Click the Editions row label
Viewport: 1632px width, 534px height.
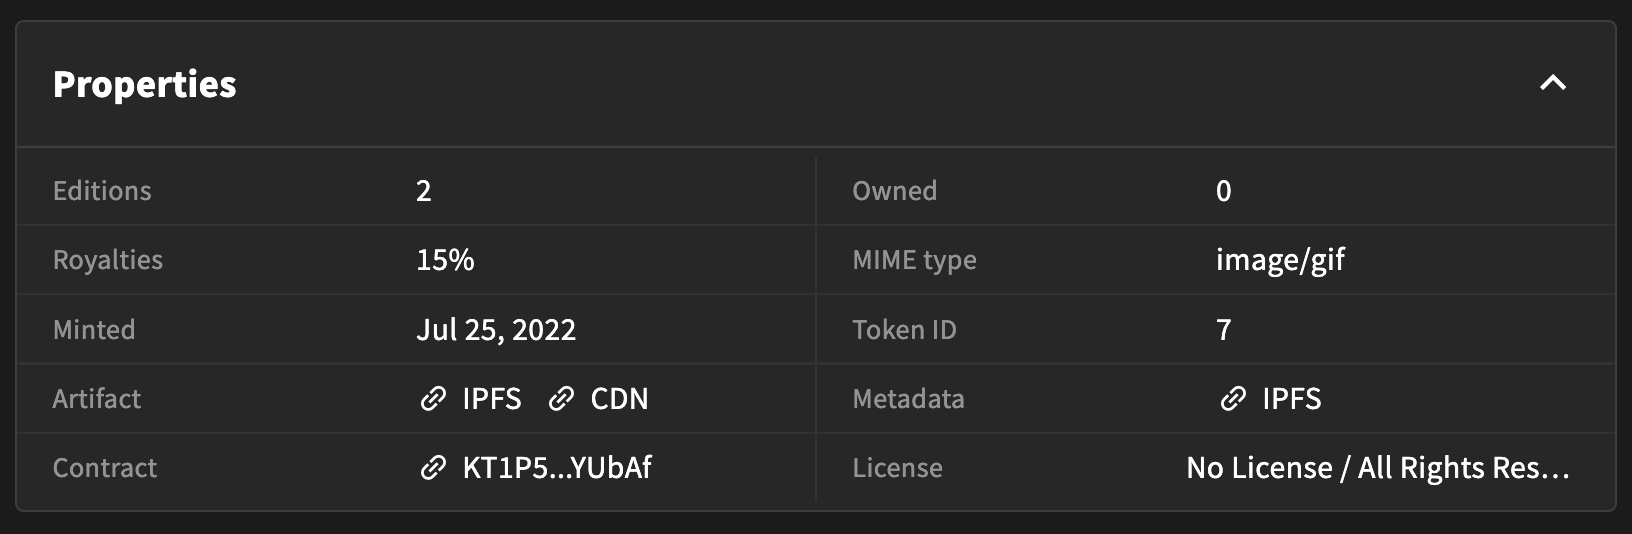[x=102, y=191]
